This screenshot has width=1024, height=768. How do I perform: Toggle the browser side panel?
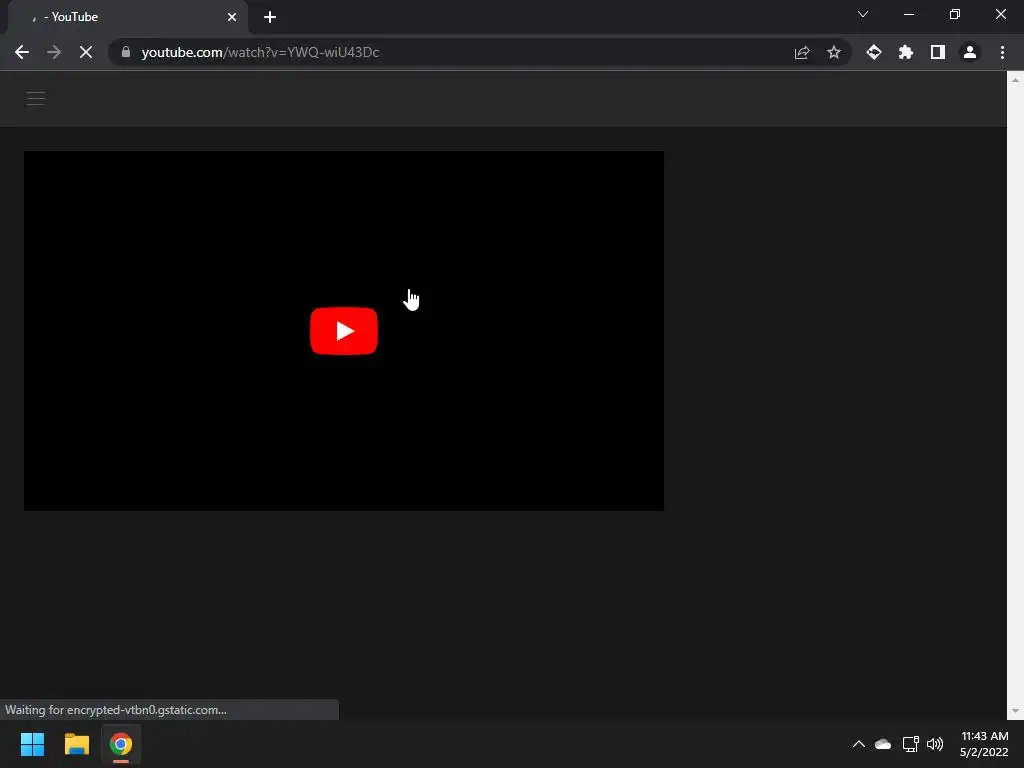coord(938,52)
